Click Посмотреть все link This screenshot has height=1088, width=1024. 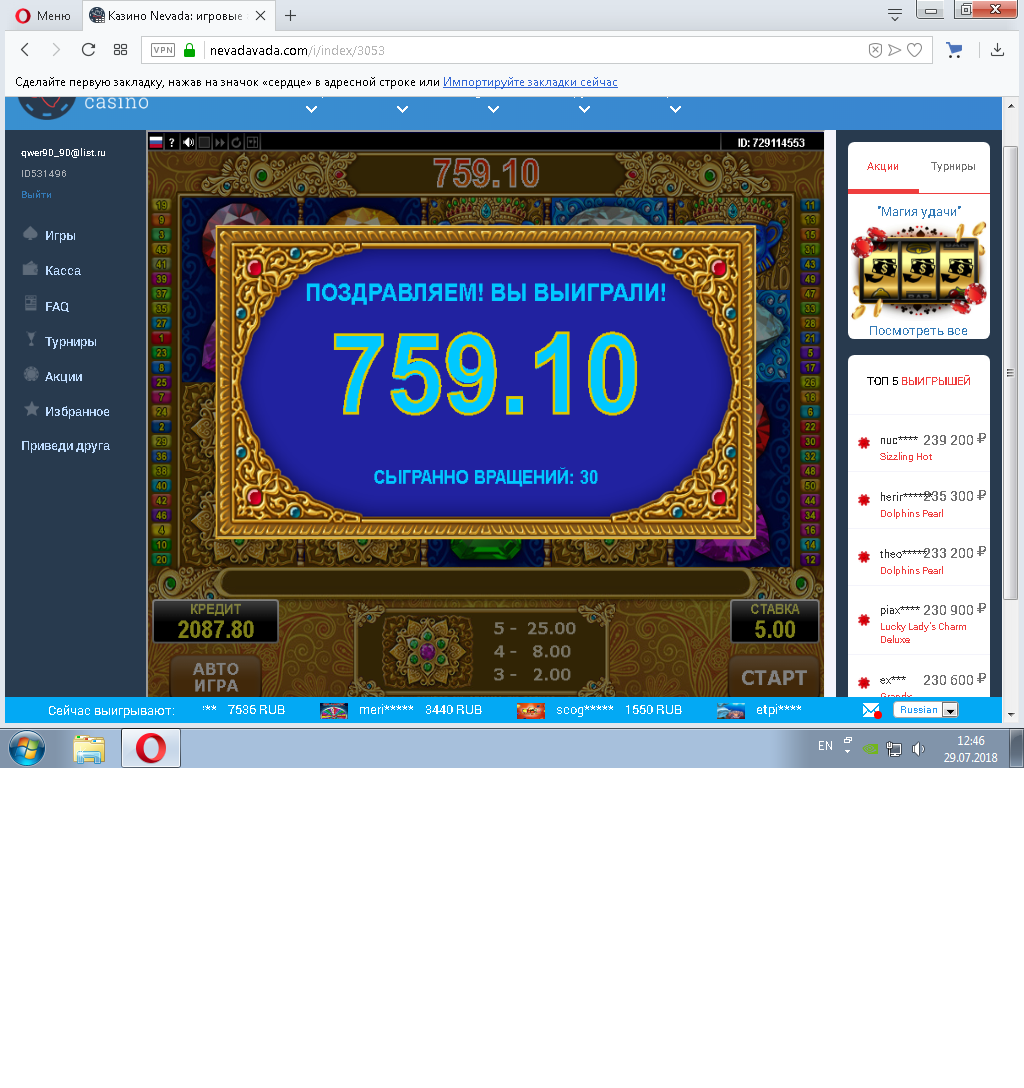918,330
